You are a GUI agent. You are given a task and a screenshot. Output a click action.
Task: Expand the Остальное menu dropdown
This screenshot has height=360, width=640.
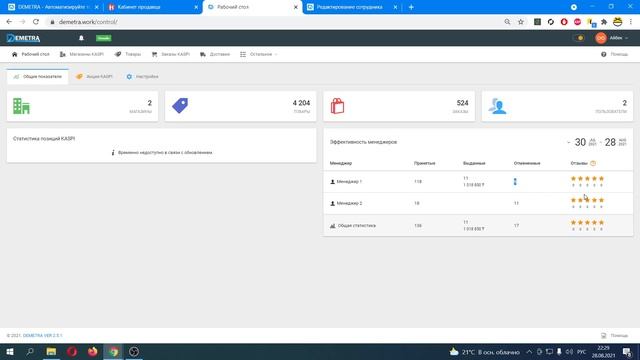click(x=259, y=54)
